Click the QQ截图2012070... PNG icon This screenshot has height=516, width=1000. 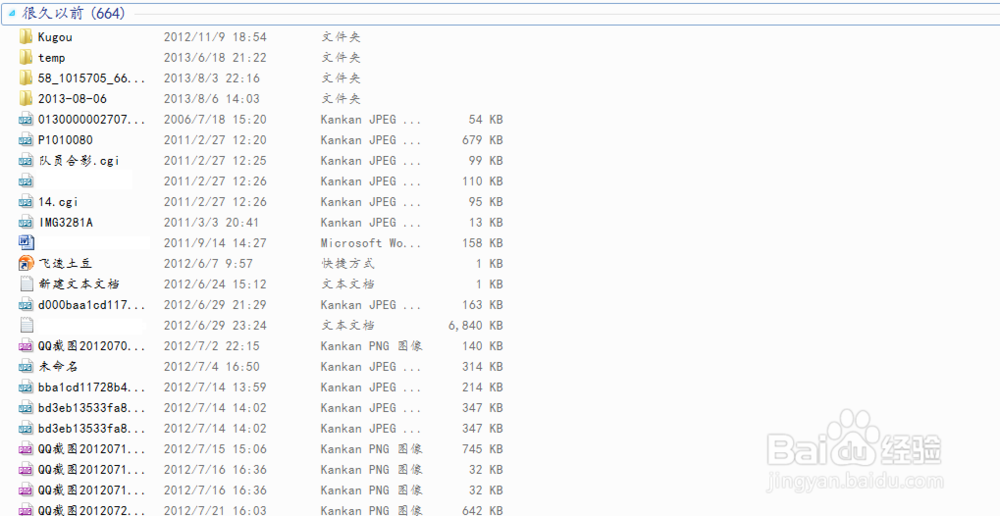pyautogui.click(x=26, y=346)
